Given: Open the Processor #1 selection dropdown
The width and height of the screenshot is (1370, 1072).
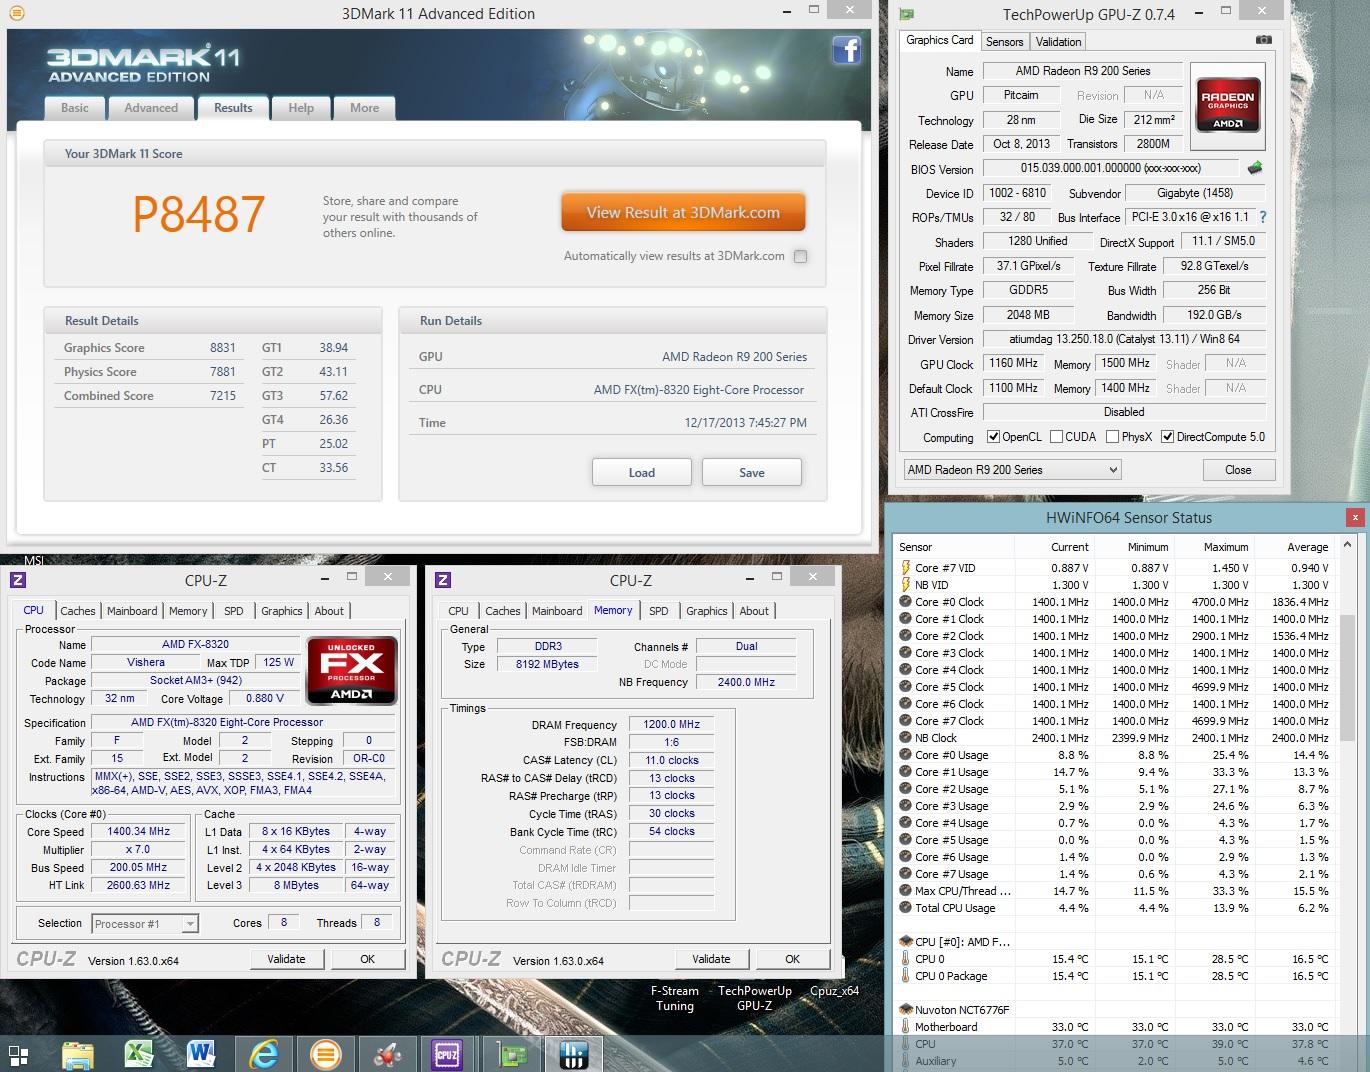Looking at the screenshot, I should (145, 924).
